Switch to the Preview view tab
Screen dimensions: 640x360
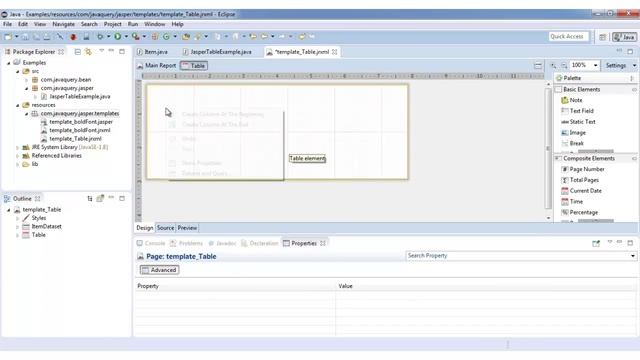187,228
